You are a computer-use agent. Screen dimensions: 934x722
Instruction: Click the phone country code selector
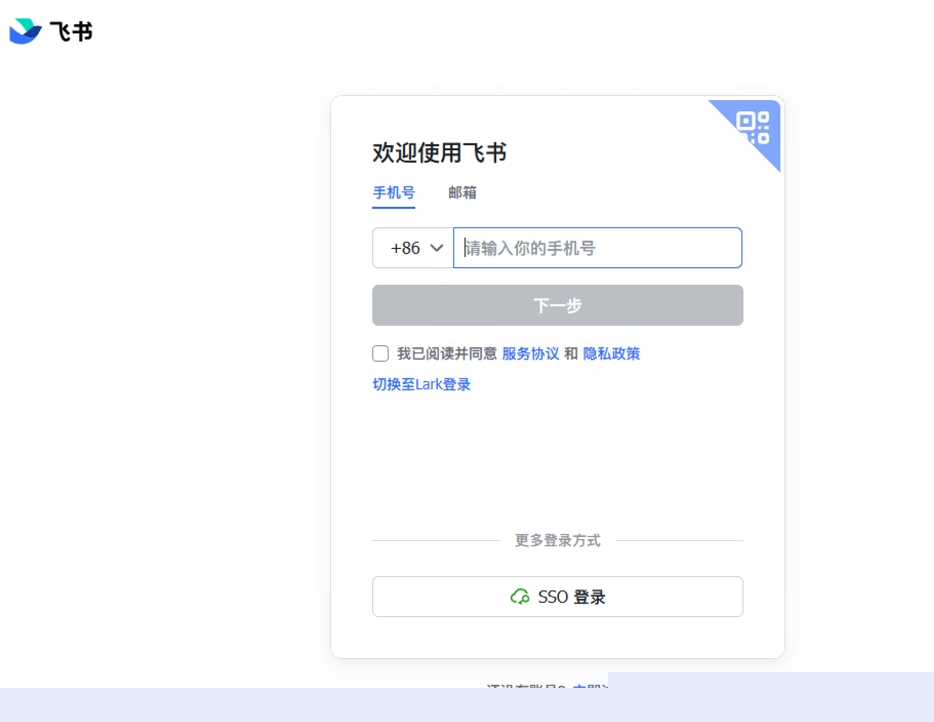(x=412, y=247)
